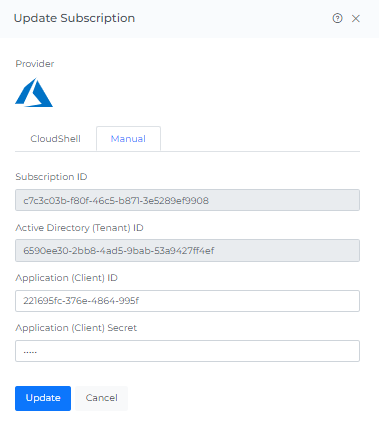Screen dimensions: 379x431
Task: Click the Subscription ID label
Action: click(51, 177)
